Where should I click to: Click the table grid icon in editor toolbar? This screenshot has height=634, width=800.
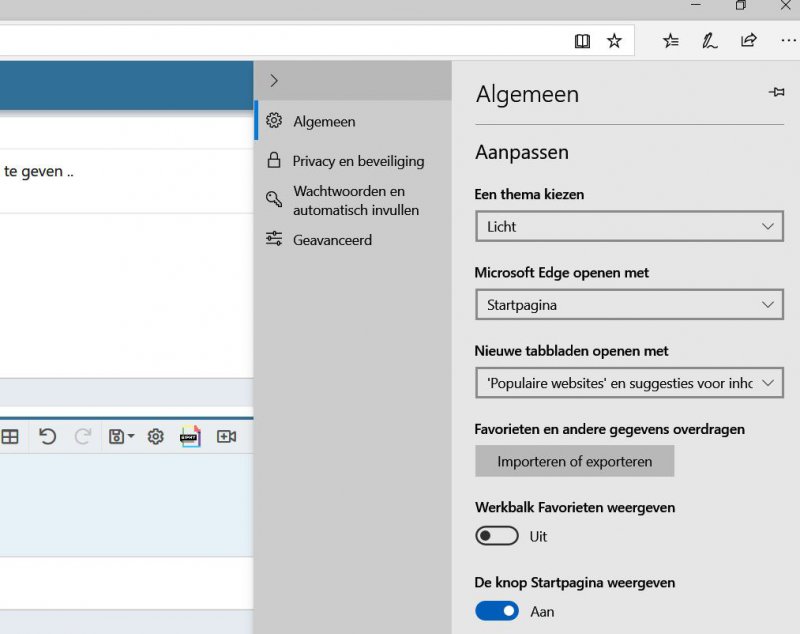click(x=10, y=437)
